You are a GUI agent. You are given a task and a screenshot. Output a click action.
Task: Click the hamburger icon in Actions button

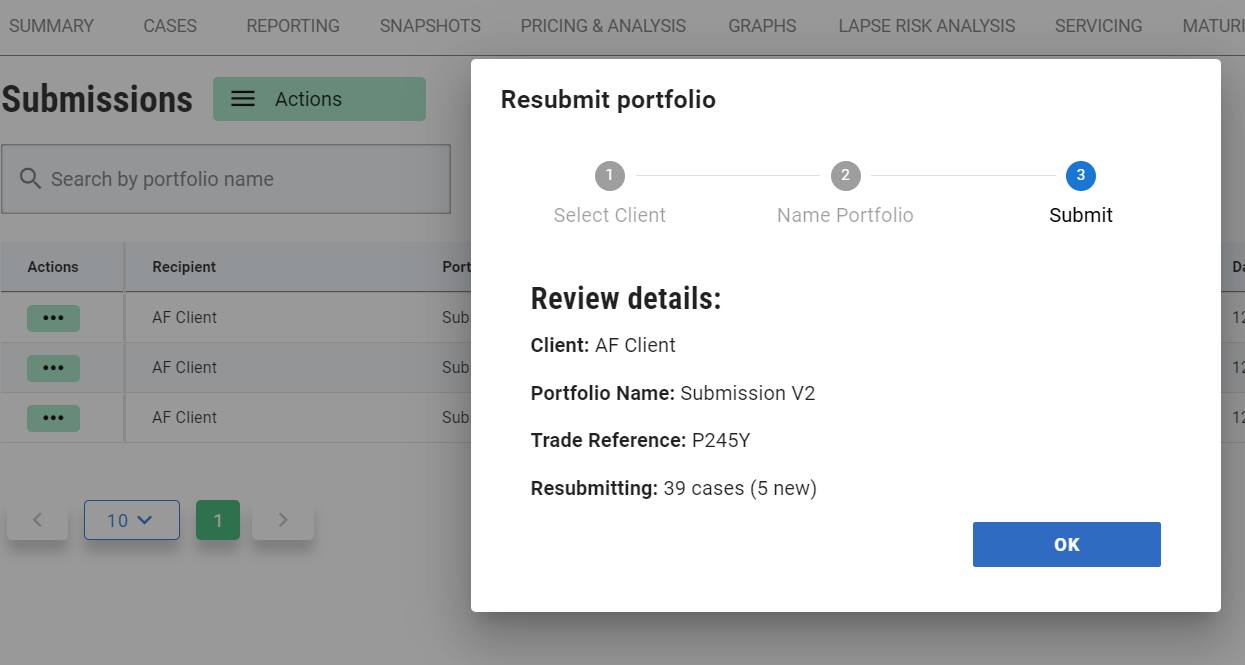click(x=243, y=99)
